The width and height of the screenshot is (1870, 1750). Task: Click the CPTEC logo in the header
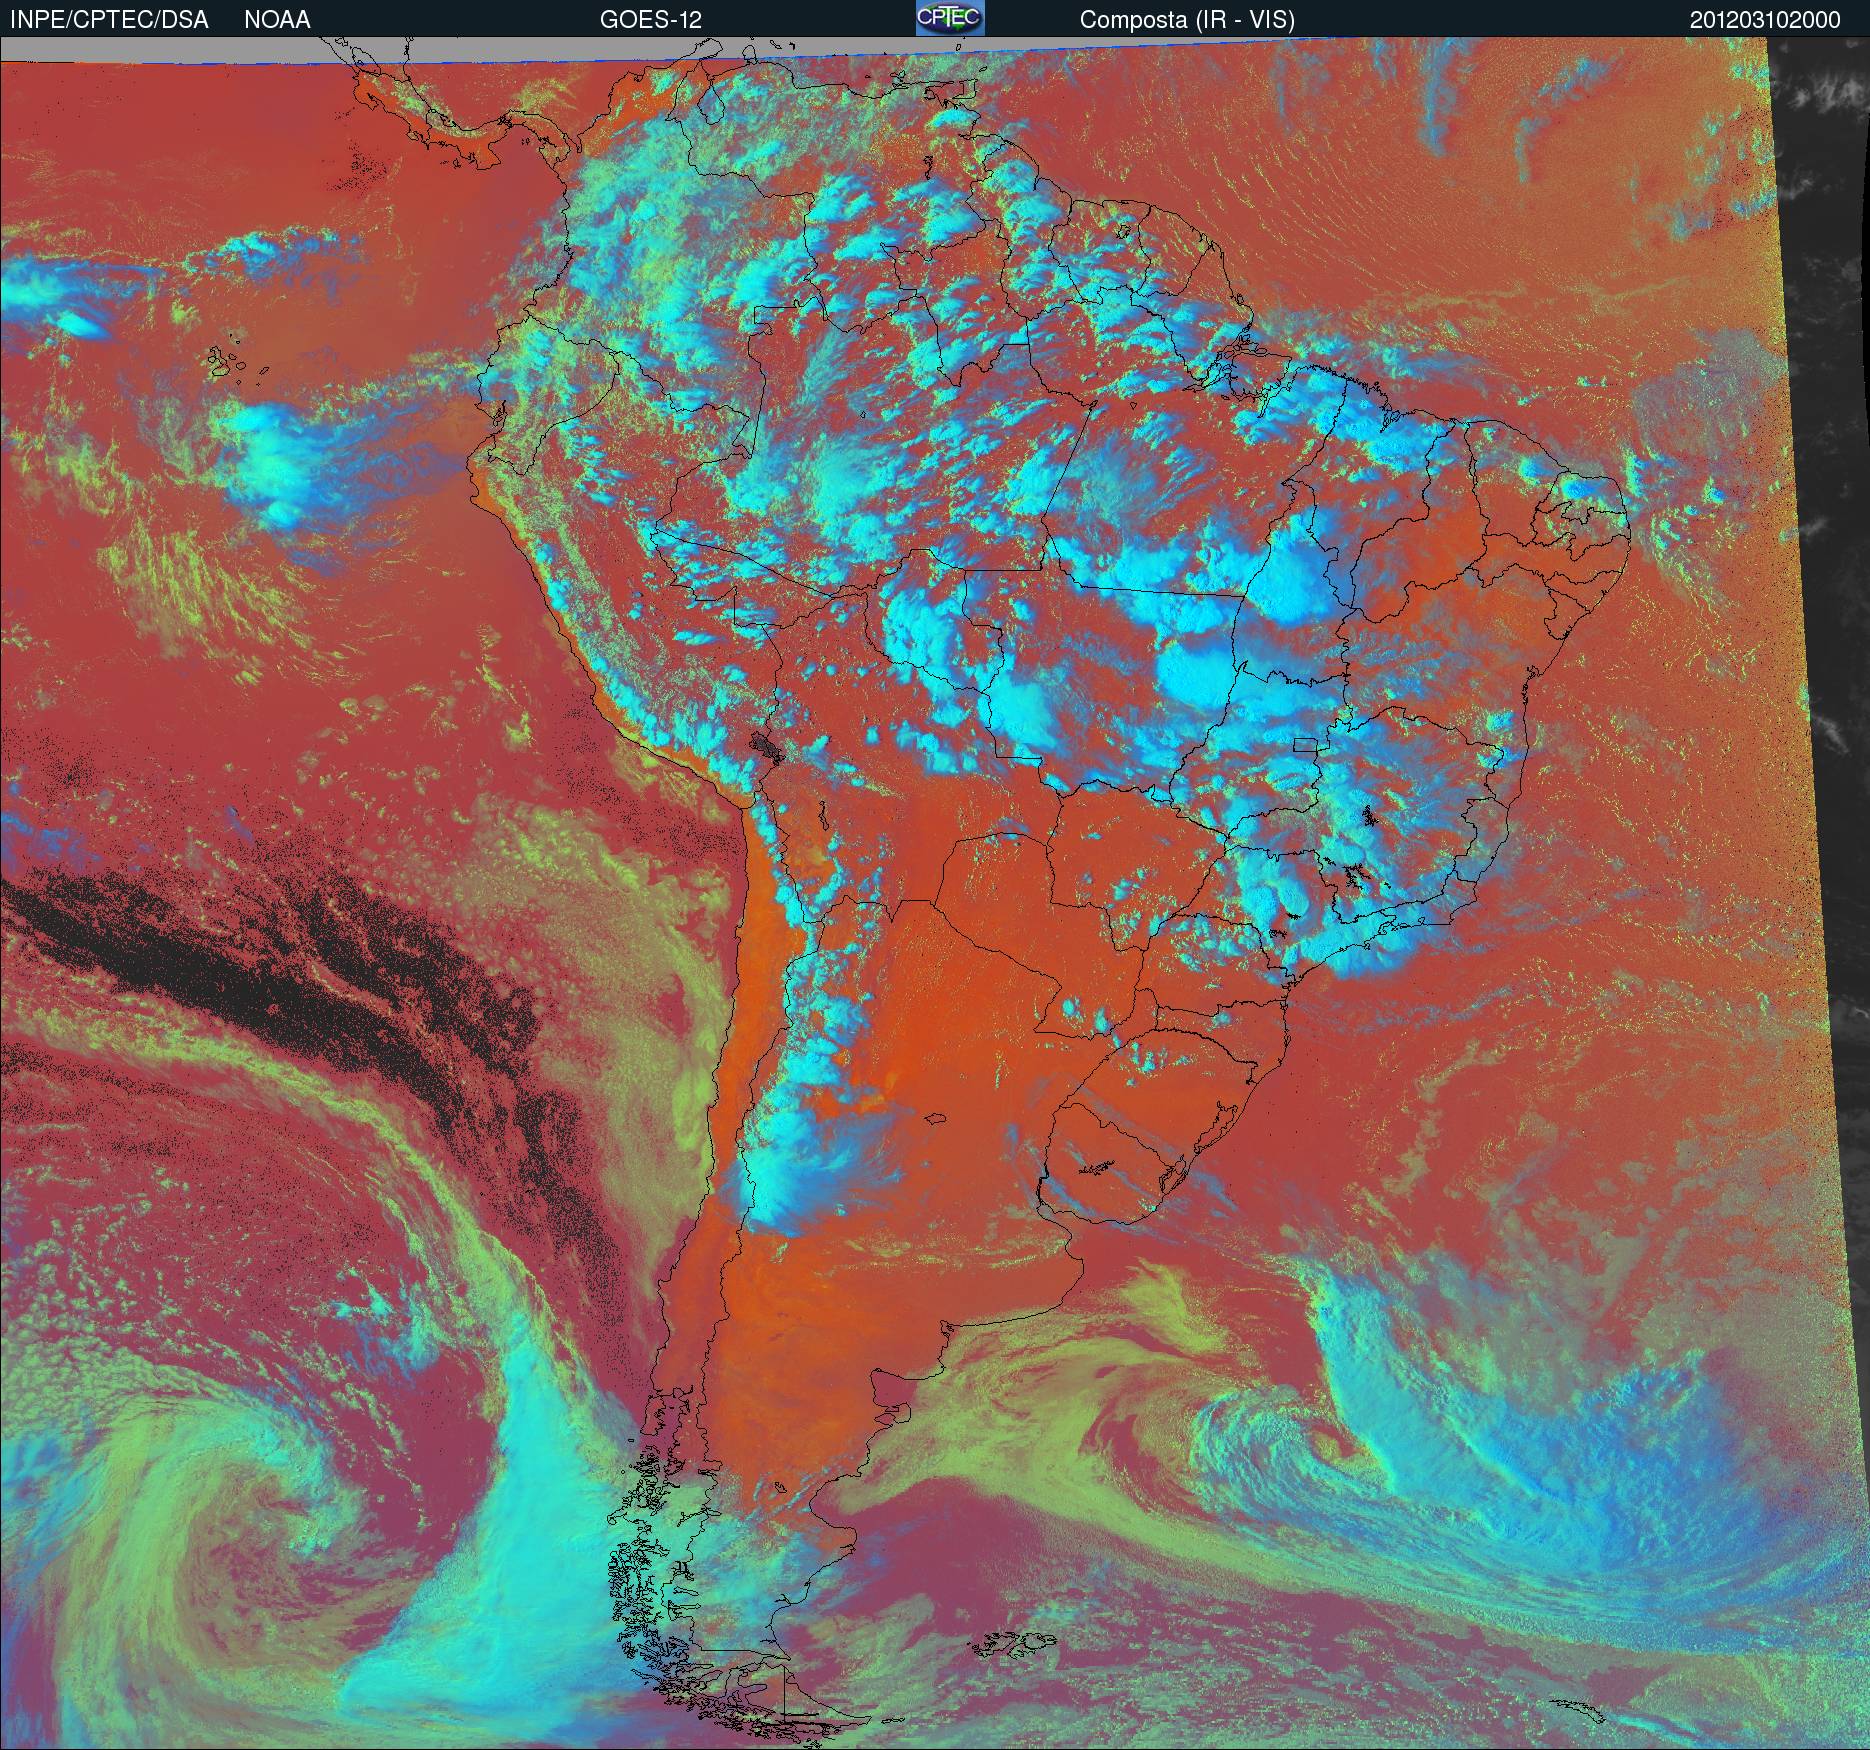[x=950, y=18]
